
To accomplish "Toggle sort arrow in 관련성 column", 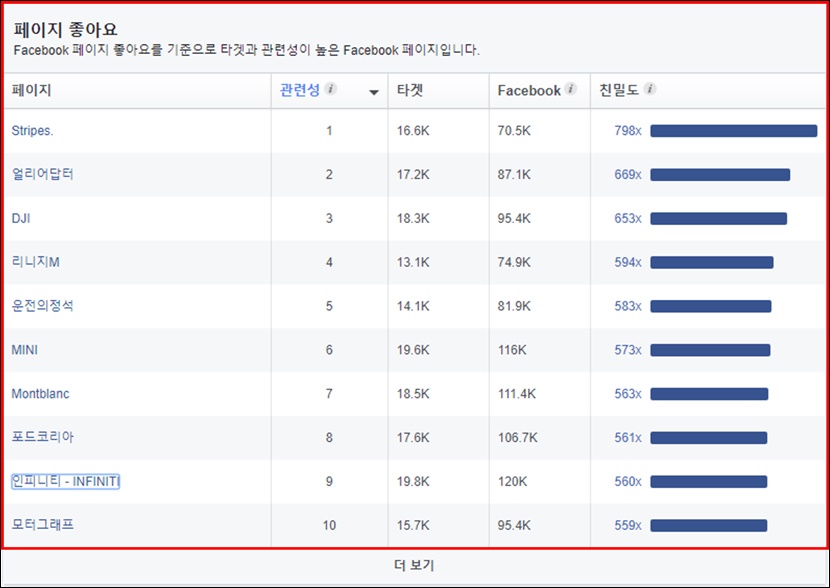I will [374, 92].
